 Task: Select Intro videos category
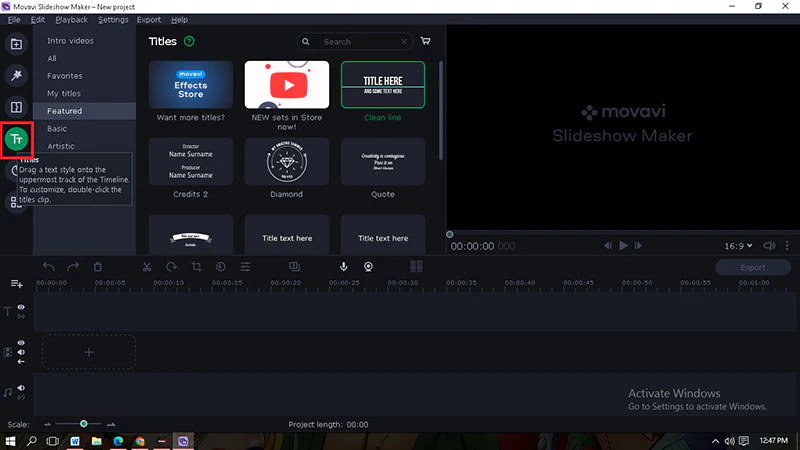pos(84,41)
